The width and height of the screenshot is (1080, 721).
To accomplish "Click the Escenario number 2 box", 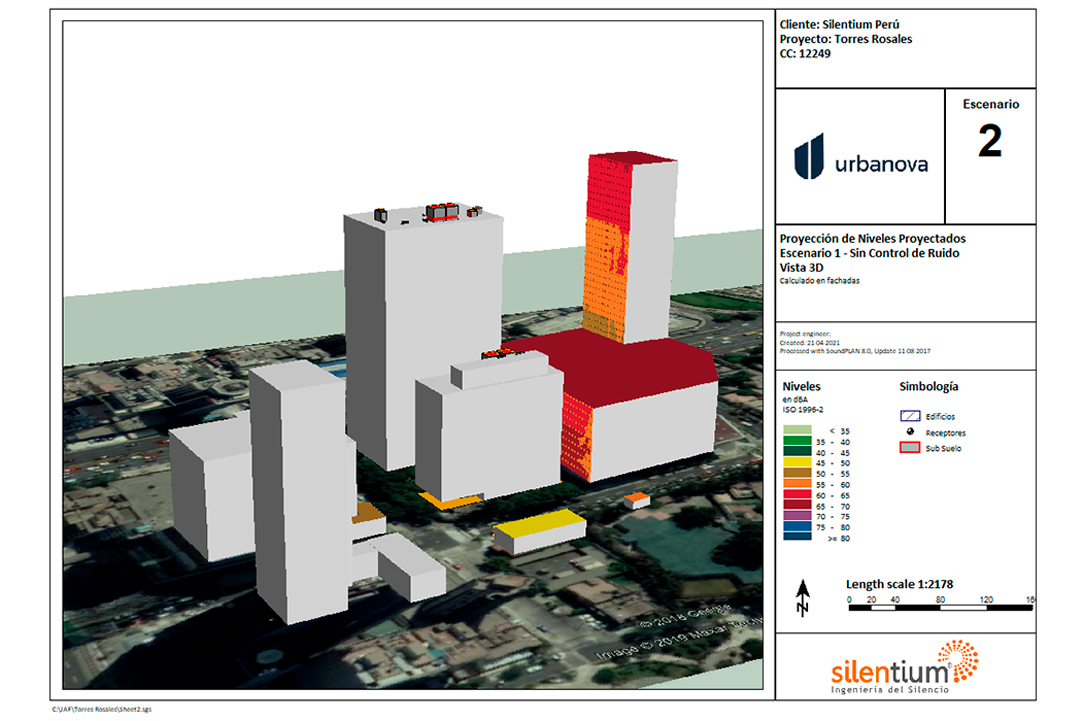I will [989, 141].
